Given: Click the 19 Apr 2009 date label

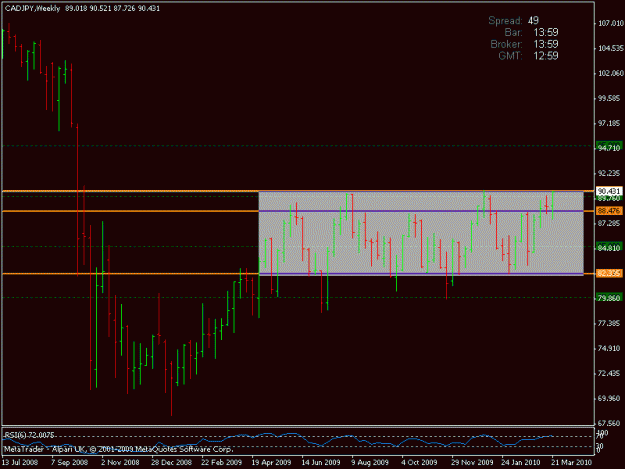Looking at the screenshot, I should tap(271, 462).
